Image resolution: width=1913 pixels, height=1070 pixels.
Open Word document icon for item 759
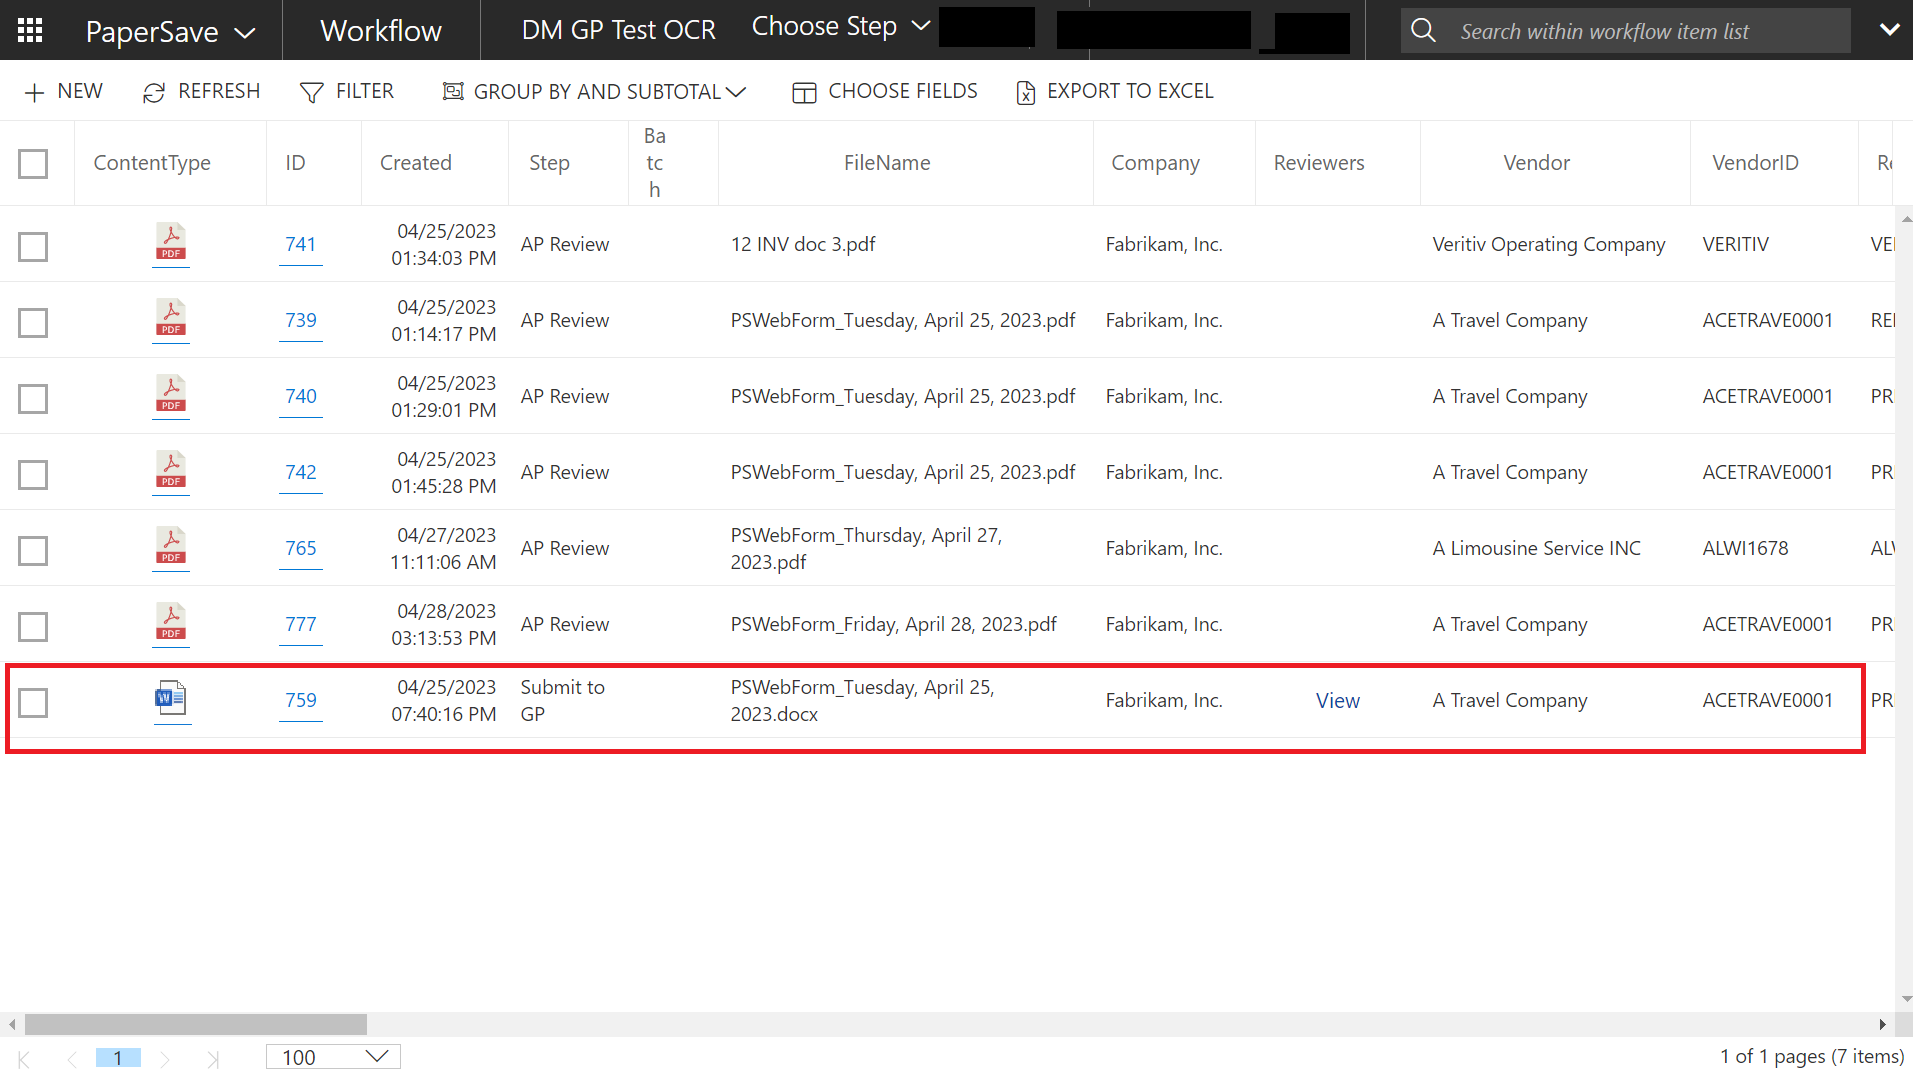point(171,698)
